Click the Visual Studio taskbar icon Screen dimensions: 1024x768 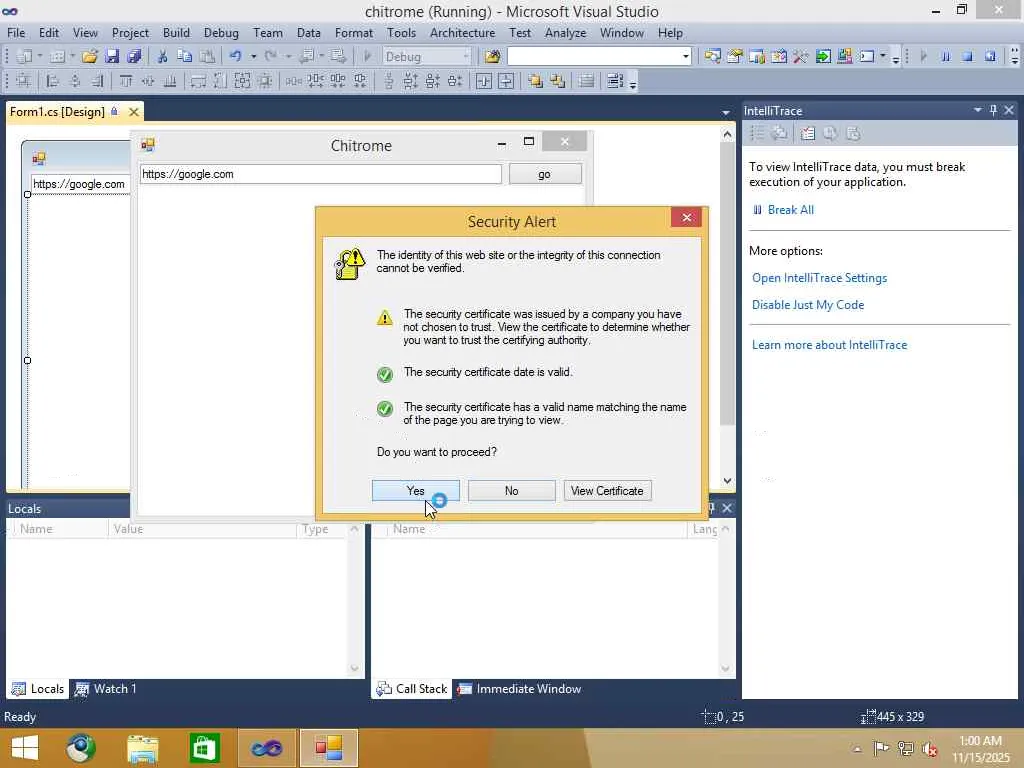[266, 748]
